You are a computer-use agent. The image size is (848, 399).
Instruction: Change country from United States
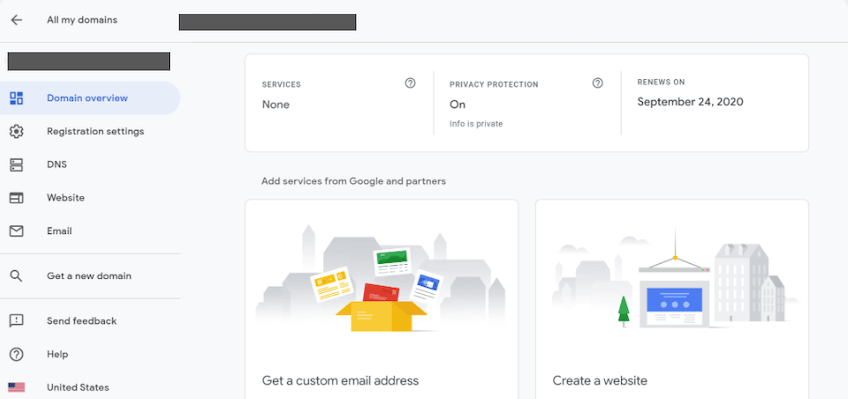tap(78, 387)
